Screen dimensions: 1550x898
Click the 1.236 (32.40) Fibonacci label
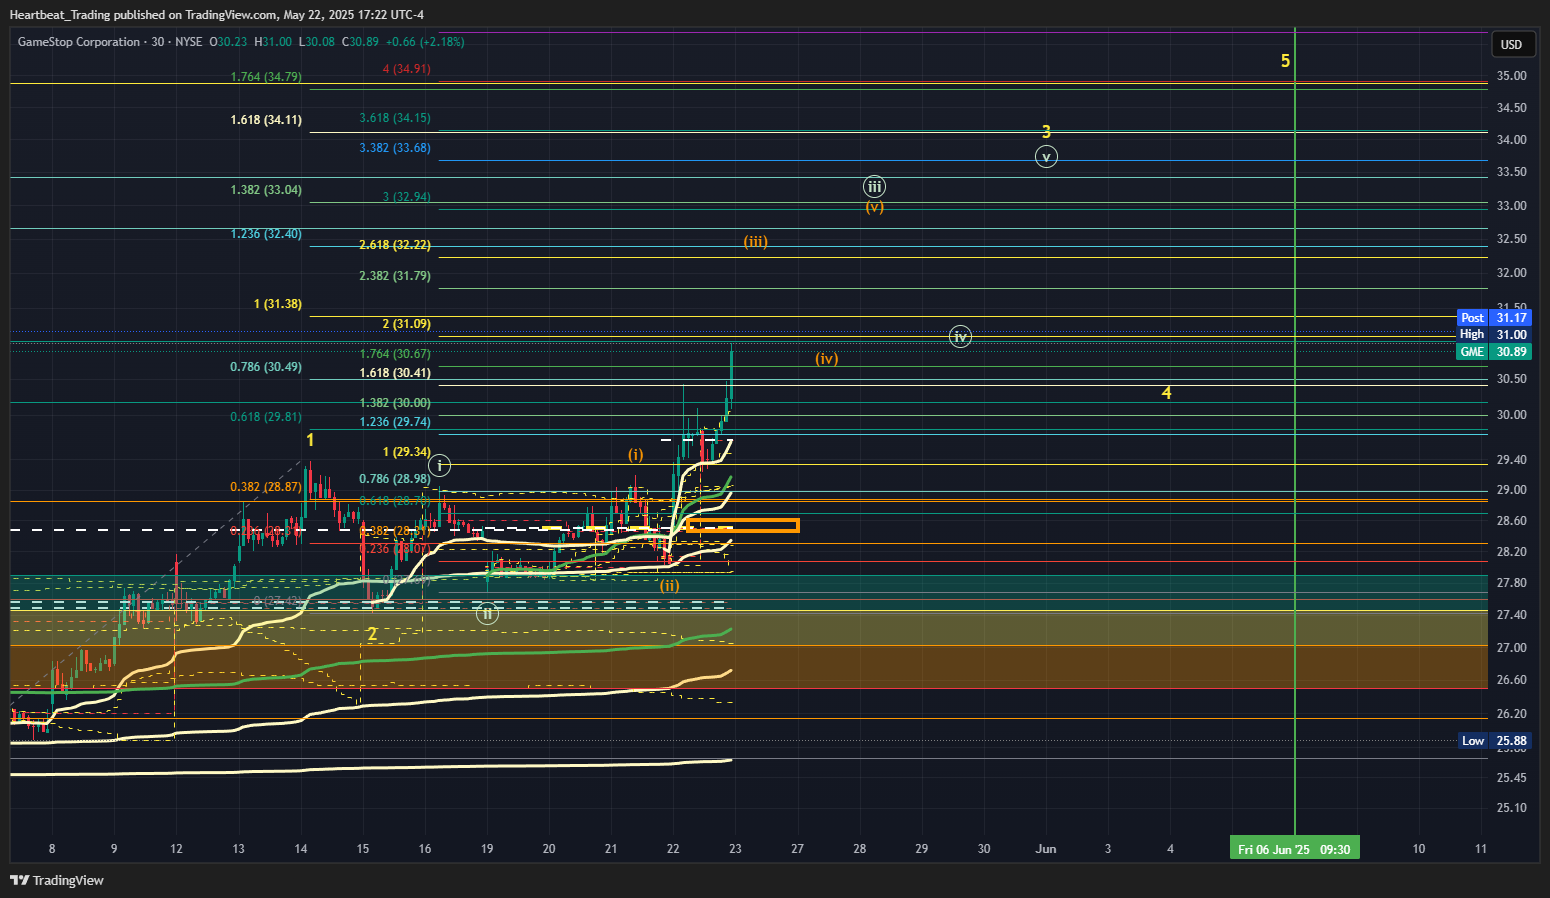coord(266,234)
